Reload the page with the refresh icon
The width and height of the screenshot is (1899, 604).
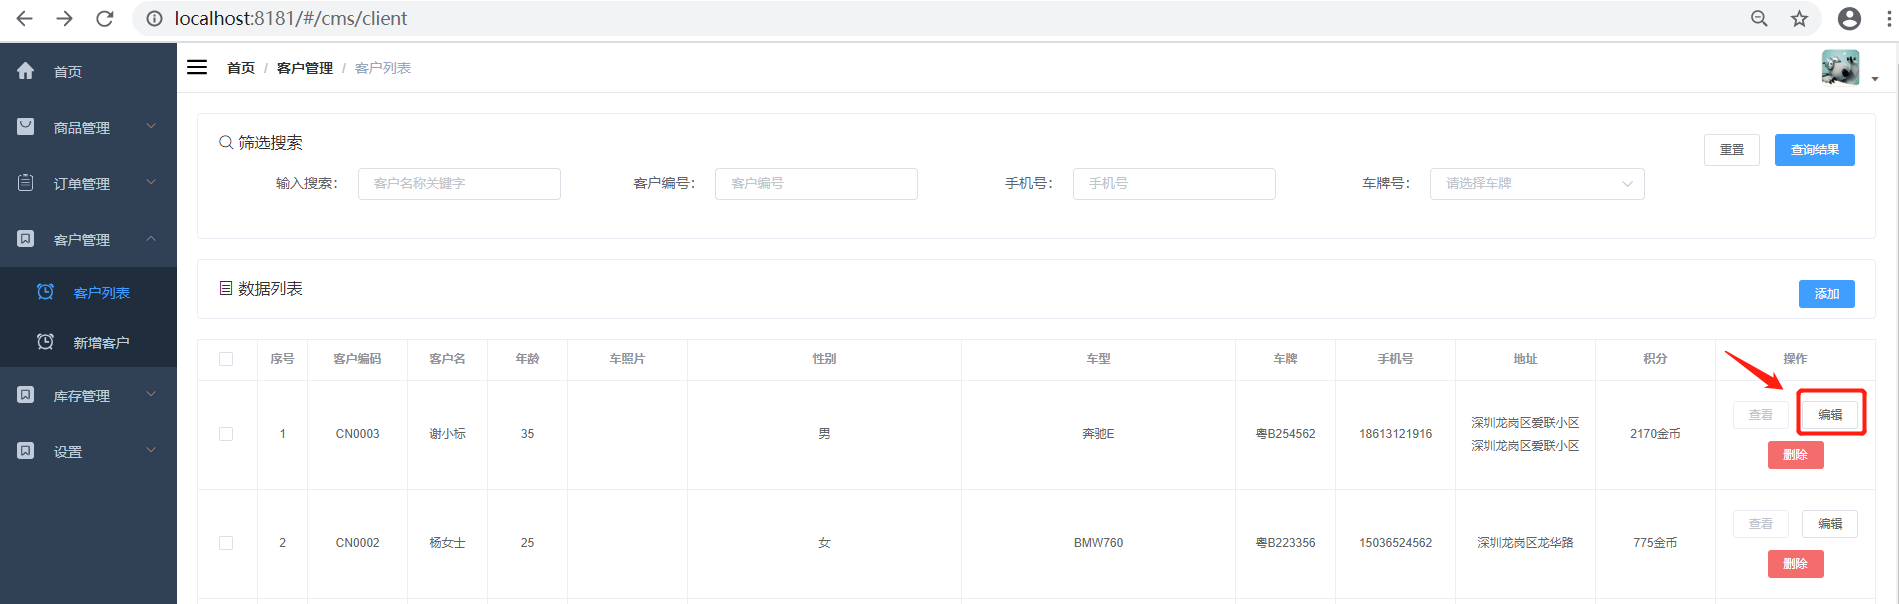(x=104, y=18)
